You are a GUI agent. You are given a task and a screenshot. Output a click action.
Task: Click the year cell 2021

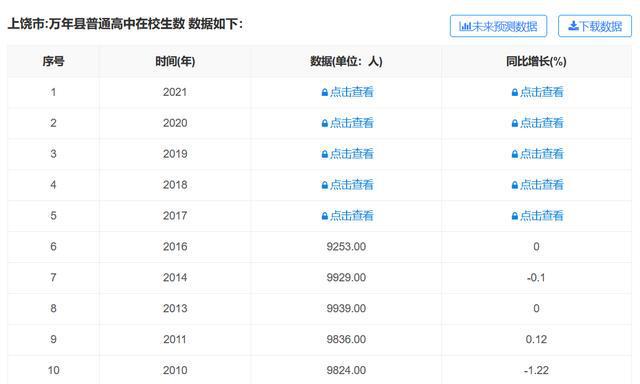point(175,92)
